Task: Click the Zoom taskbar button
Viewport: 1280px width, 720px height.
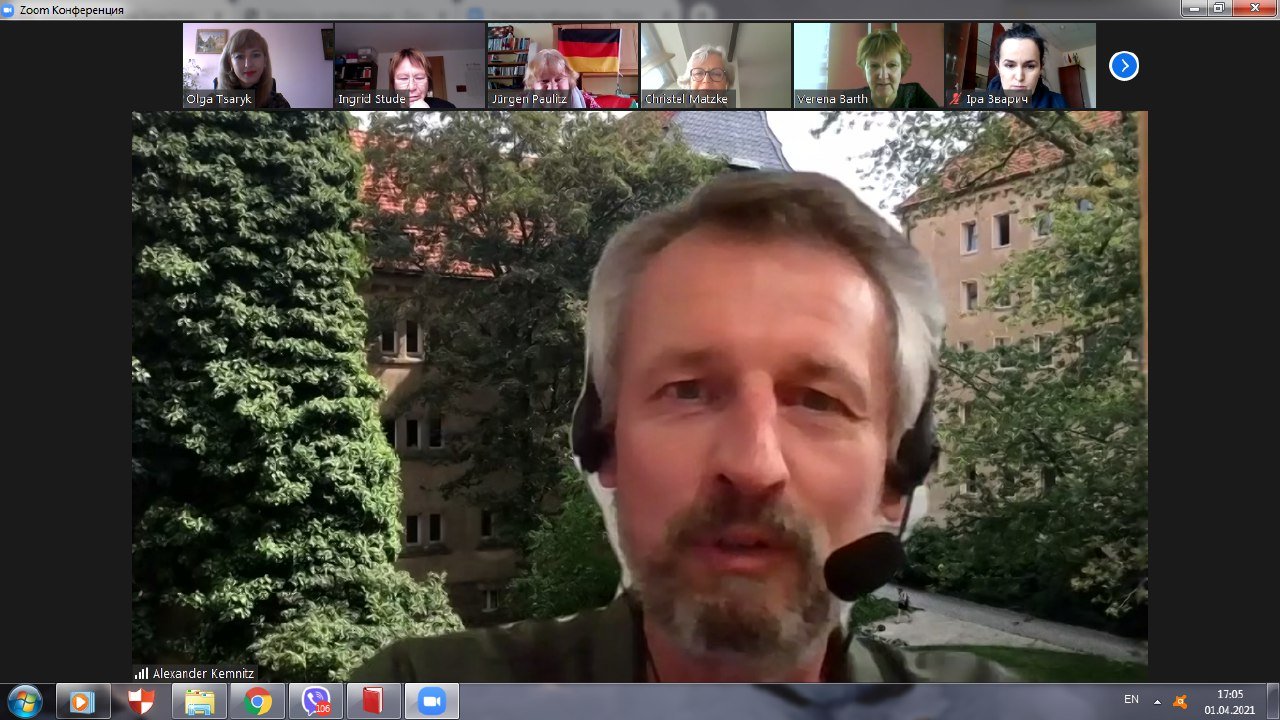Action: coord(432,702)
